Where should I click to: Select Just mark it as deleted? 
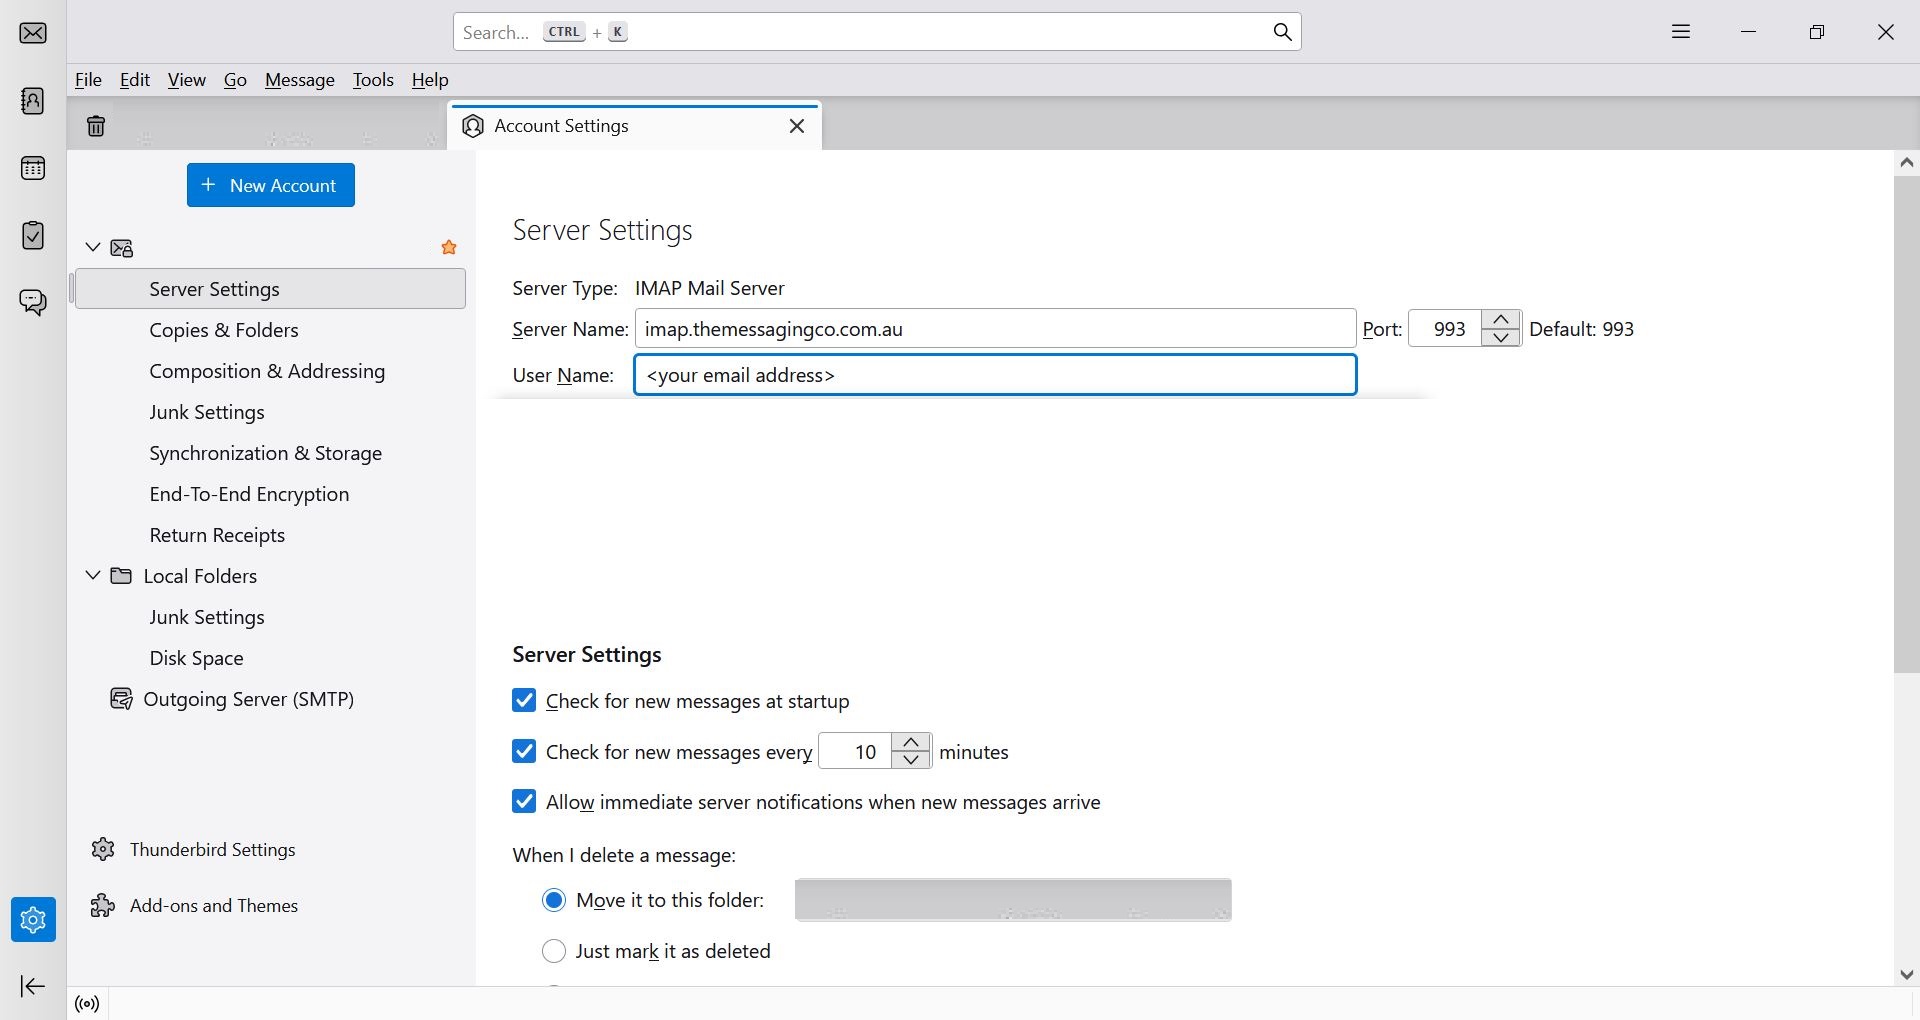[x=554, y=951]
